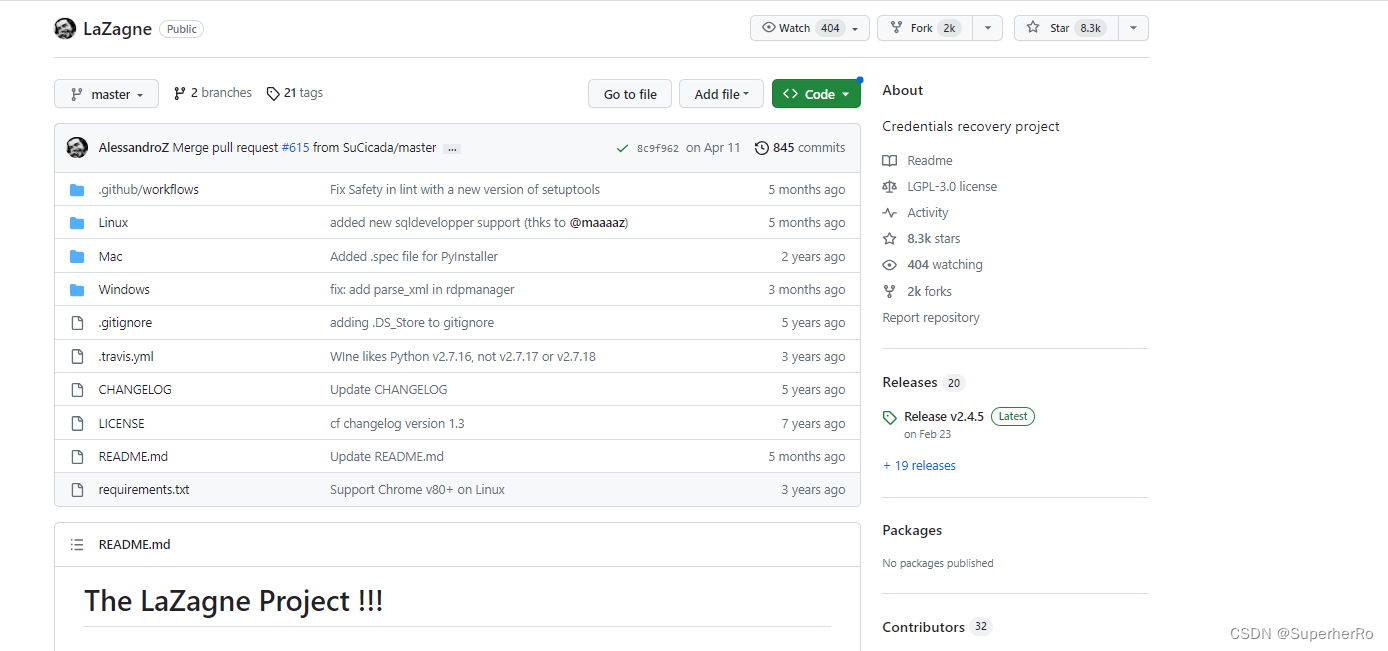Click the LICENSE file icon
This screenshot has height=651, width=1388.
coord(77,424)
